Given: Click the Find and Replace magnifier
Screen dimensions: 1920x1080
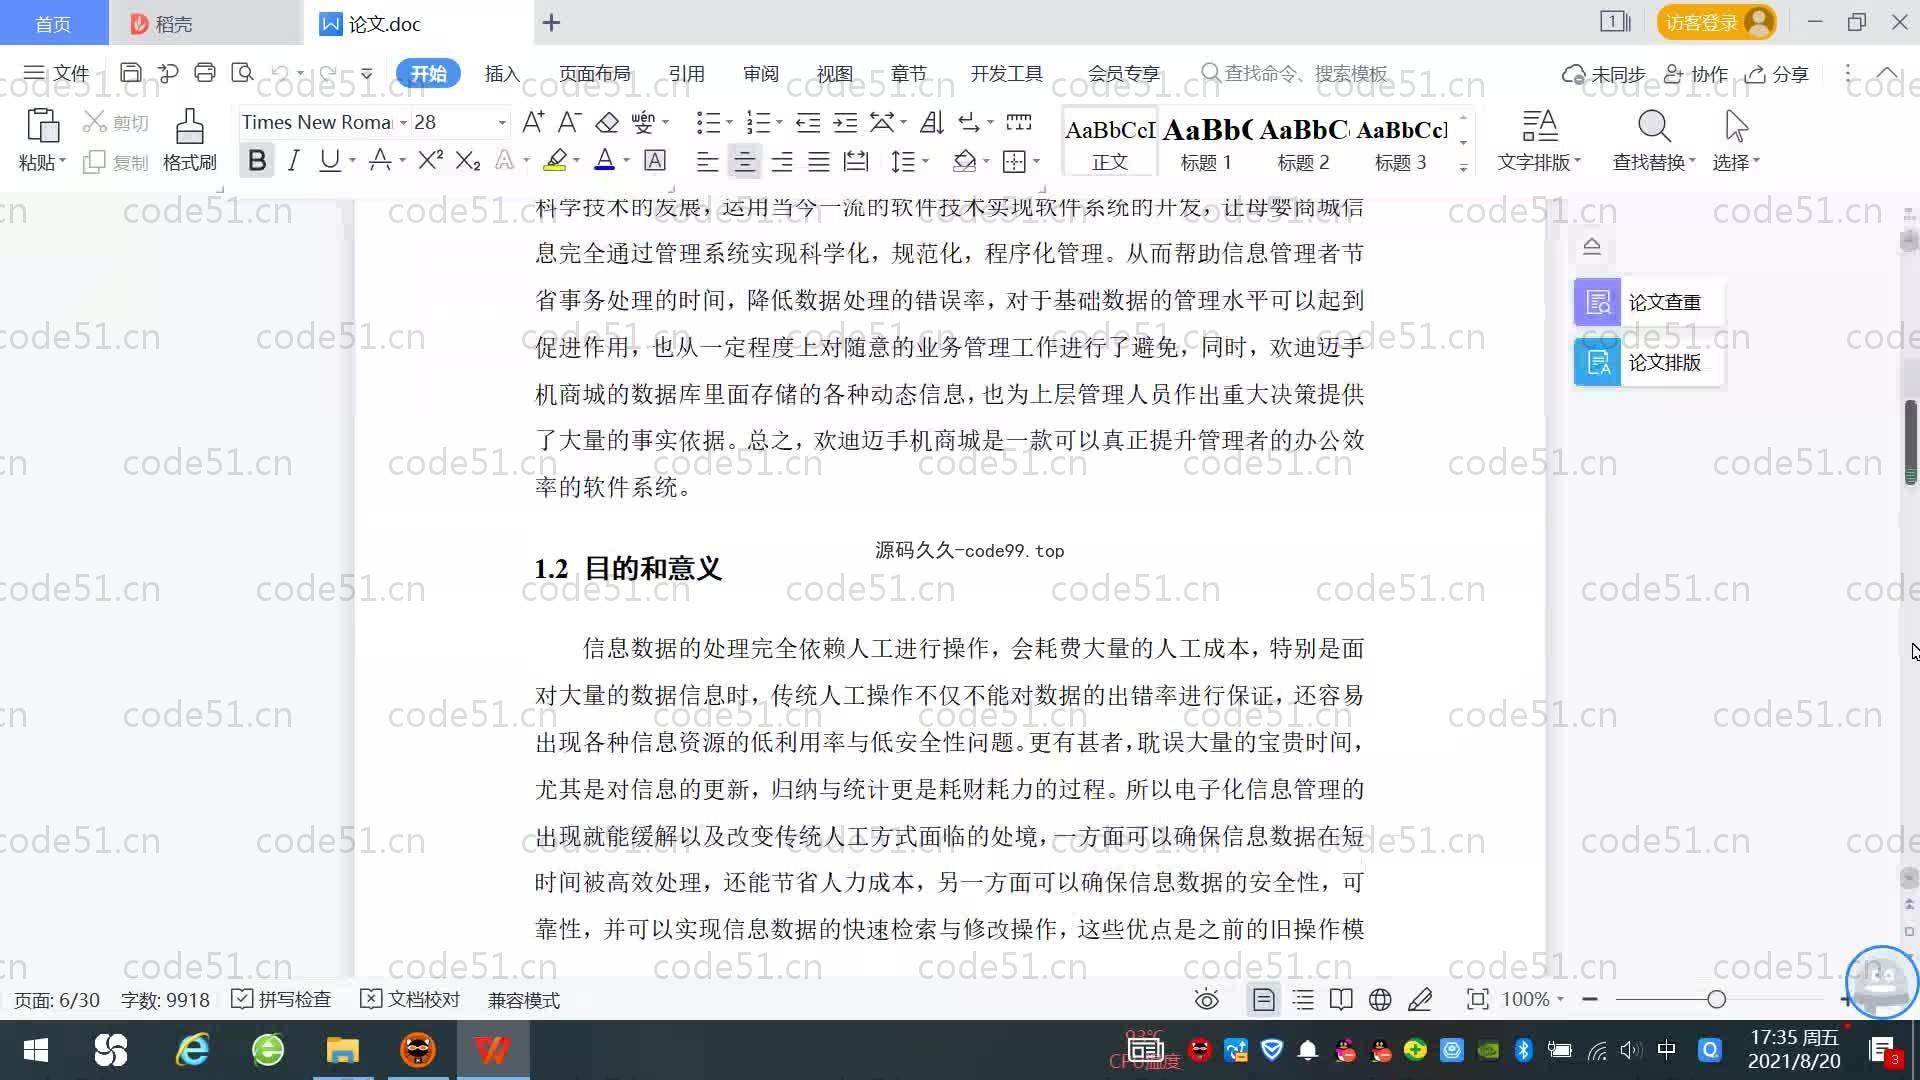Looking at the screenshot, I should click(1654, 127).
